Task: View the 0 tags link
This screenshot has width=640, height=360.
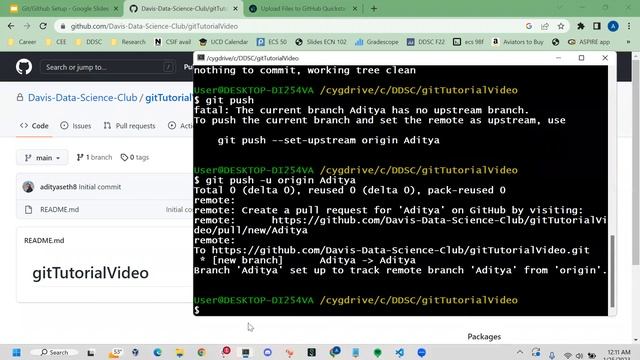Action: (135, 157)
